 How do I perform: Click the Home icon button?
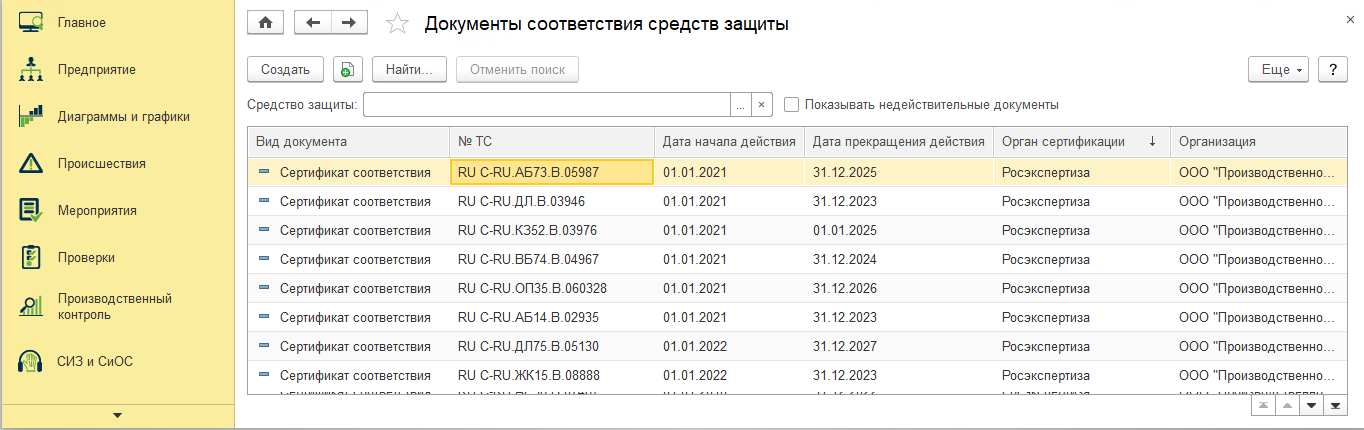pos(265,23)
